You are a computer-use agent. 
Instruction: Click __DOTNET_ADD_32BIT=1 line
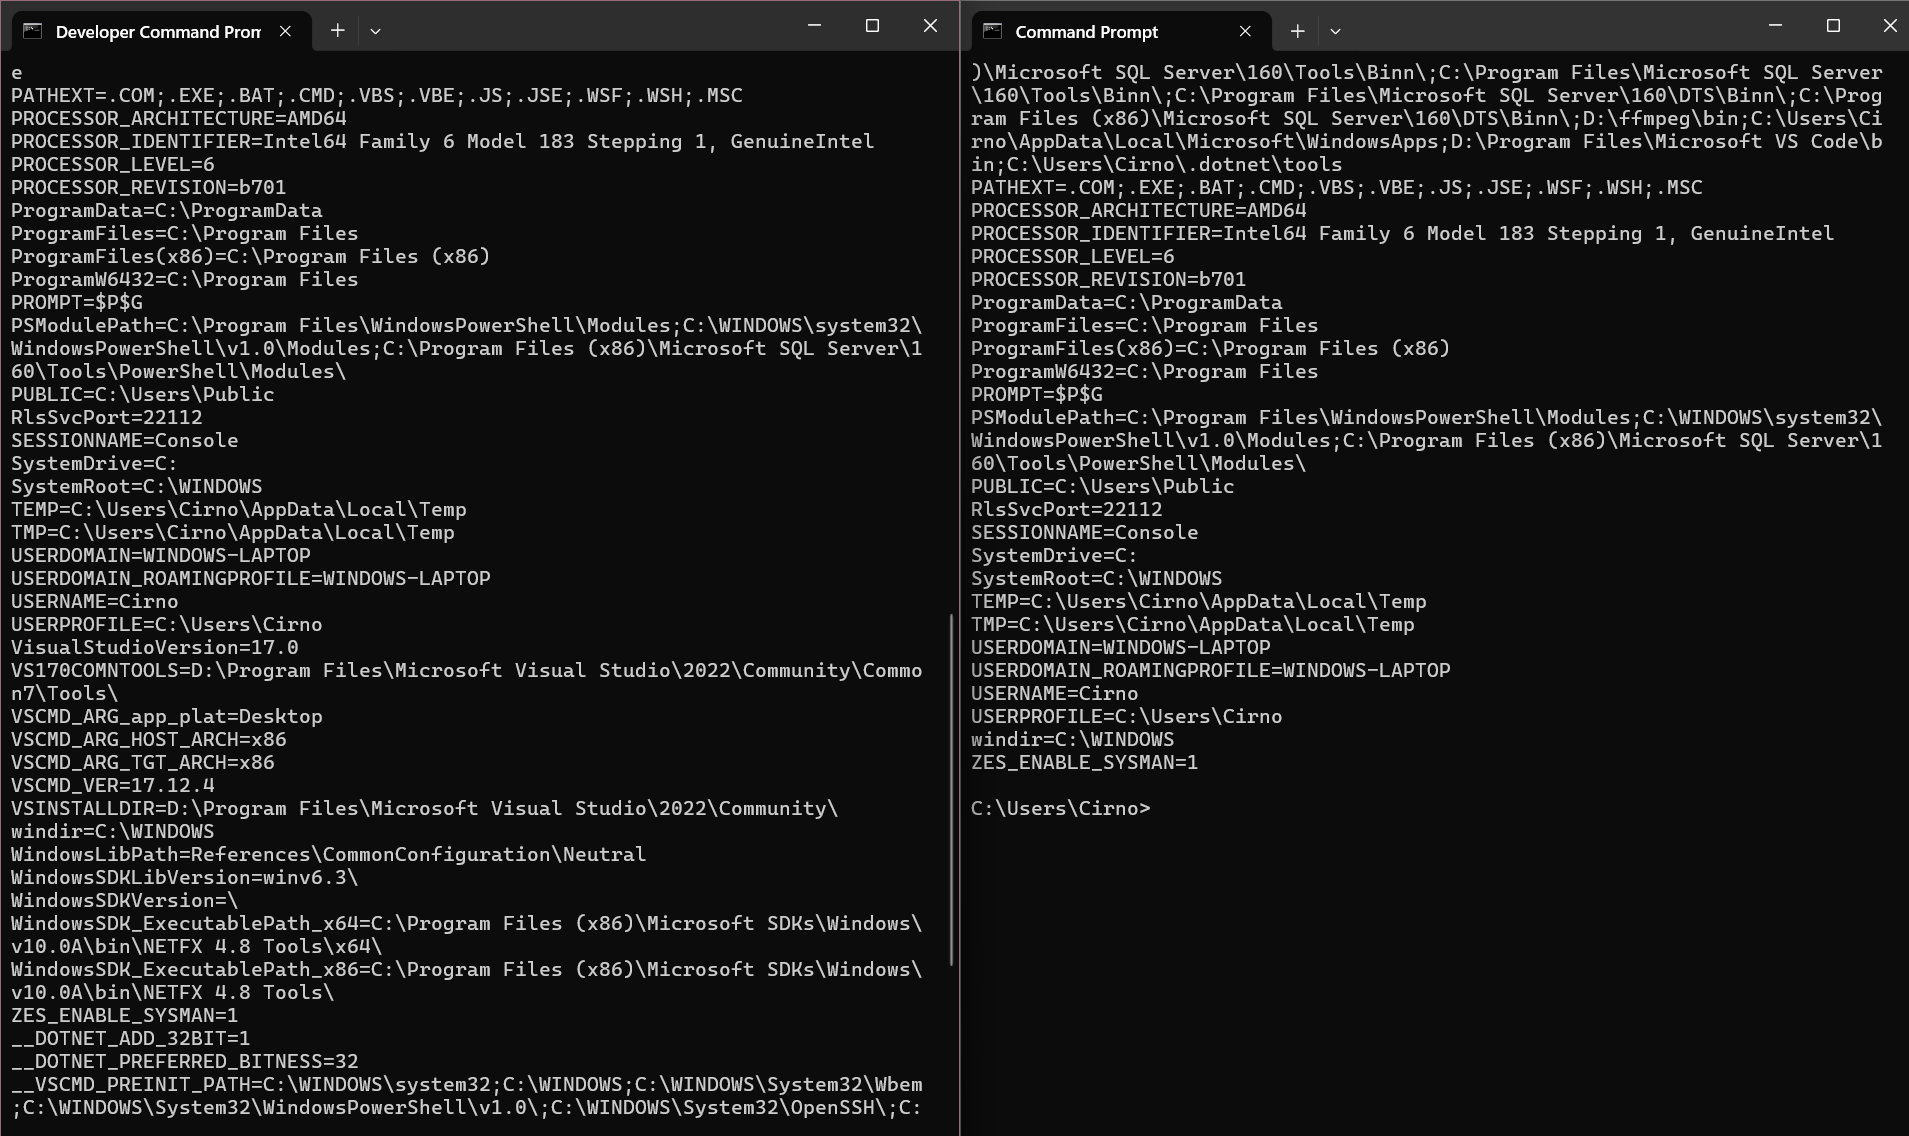click(x=131, y=1038)
